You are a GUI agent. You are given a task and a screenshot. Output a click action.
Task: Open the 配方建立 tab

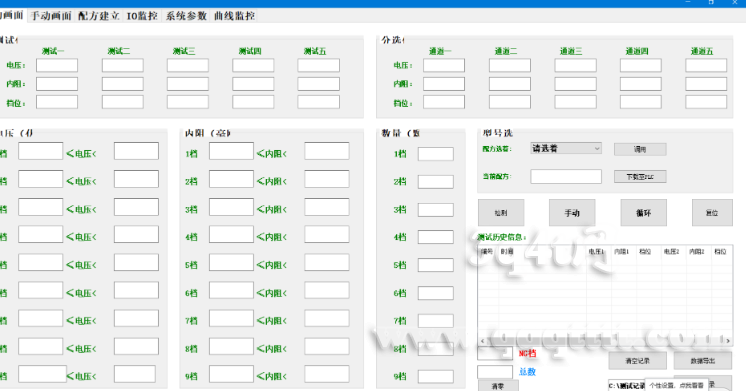[x=98, y=16]
